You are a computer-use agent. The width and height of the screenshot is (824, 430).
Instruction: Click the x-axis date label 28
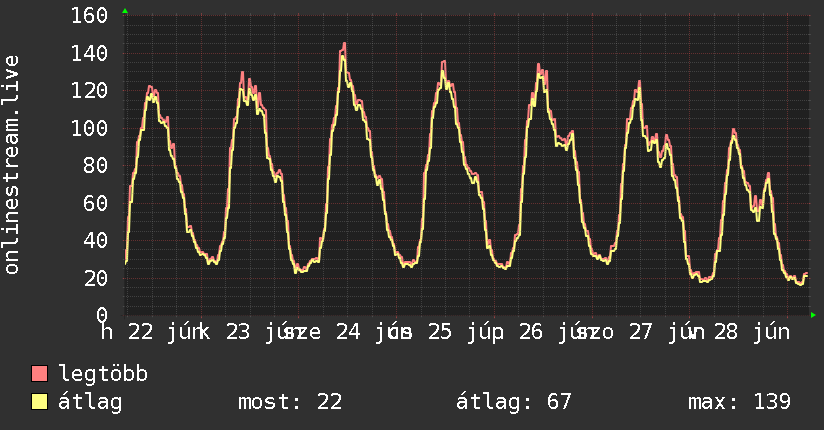point(726,332)
